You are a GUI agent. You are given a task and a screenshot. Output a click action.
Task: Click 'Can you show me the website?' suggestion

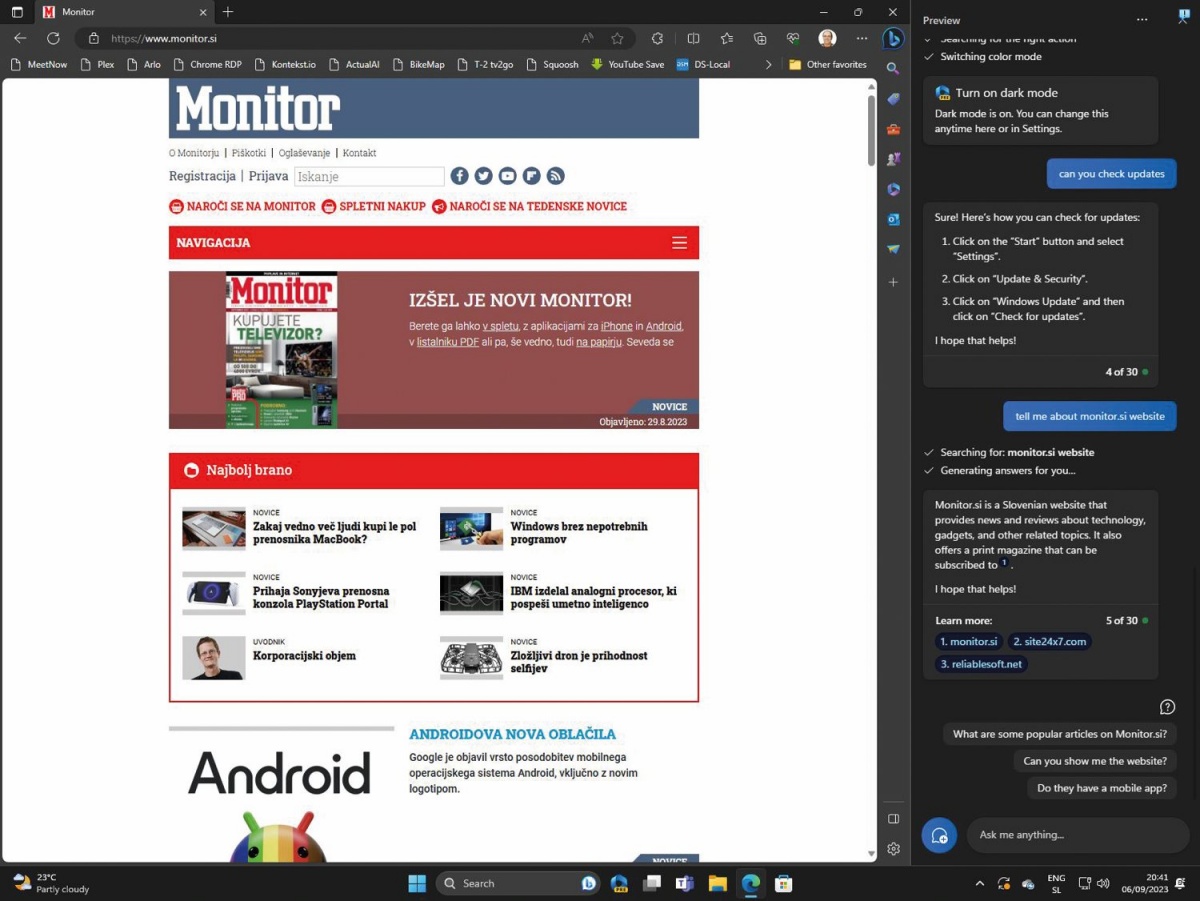pos(1095,761)
